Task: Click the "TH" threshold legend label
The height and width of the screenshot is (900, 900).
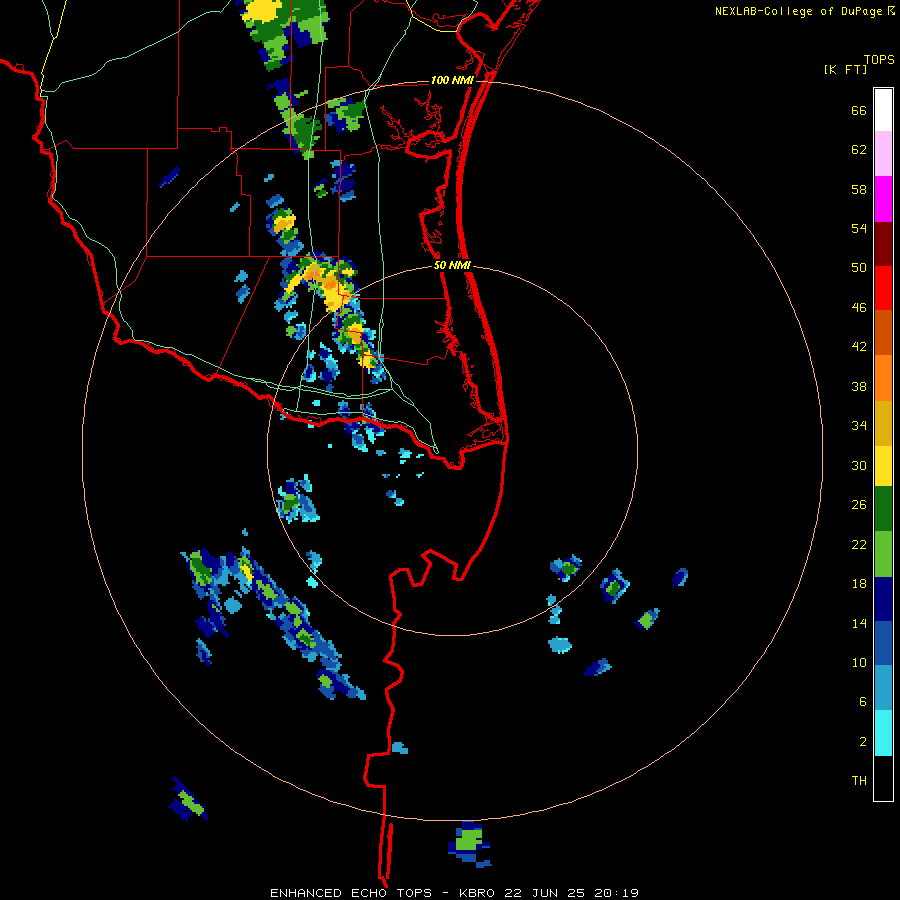Action: click(x=859, y=781)
